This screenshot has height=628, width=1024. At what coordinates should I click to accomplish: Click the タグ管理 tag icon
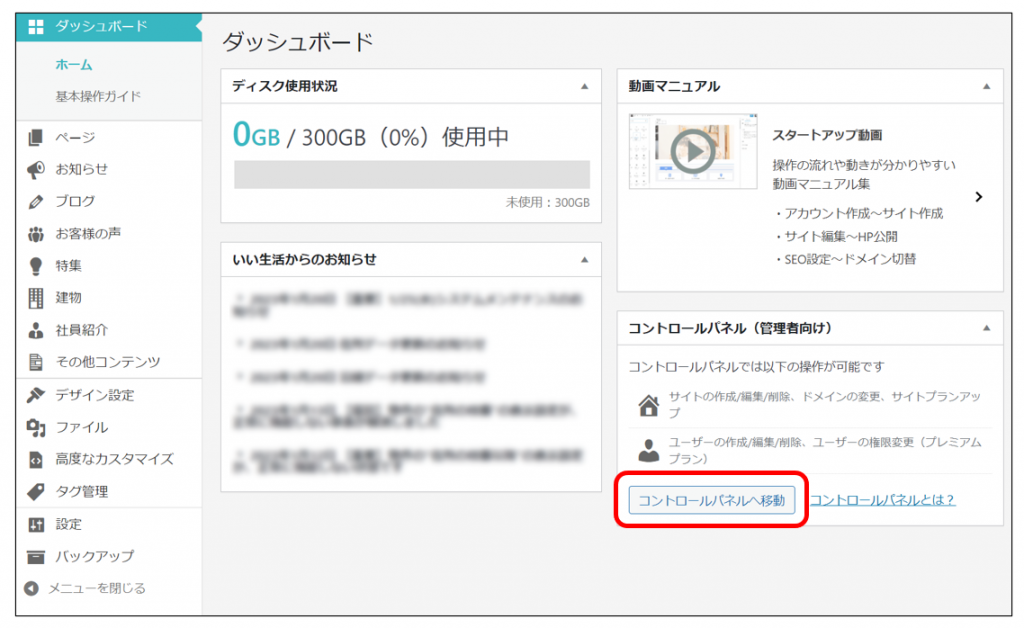tap(36, 492)
